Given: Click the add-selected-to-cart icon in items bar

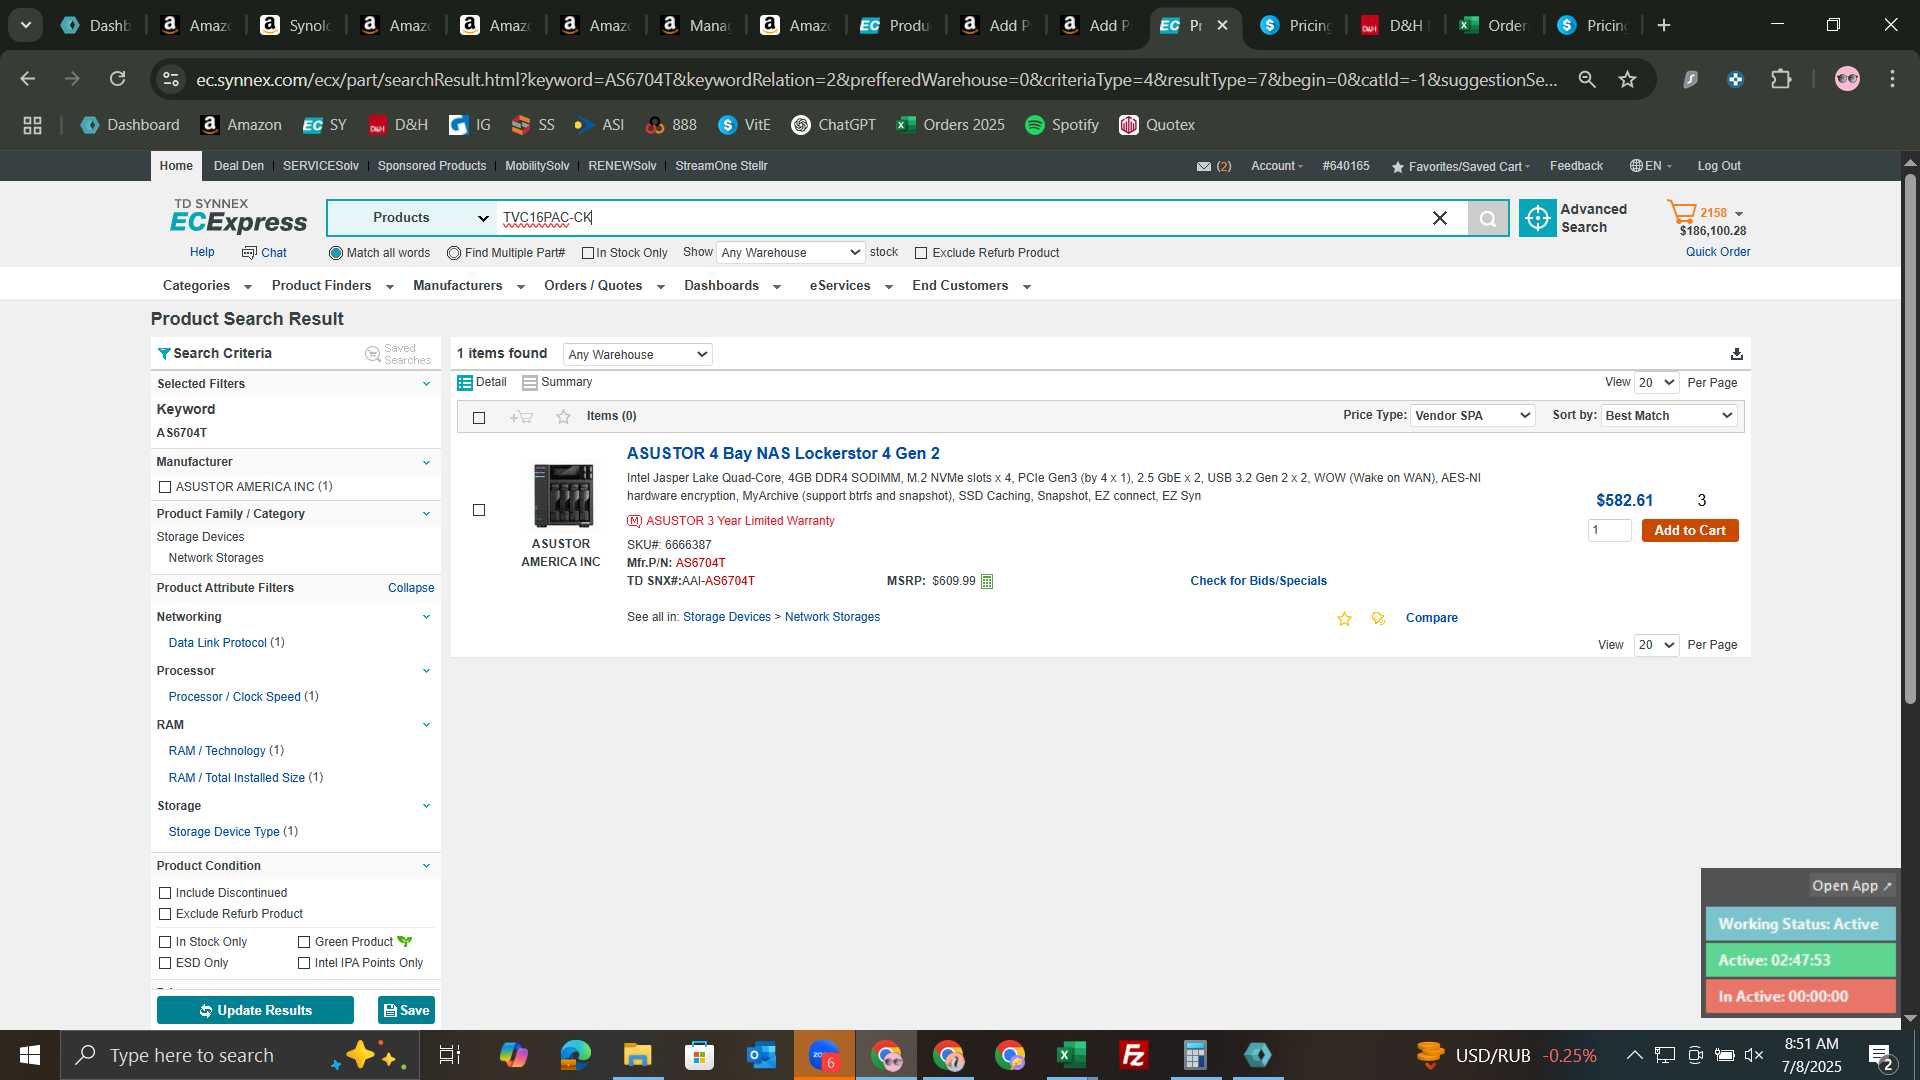Looking at the screenshot, I should tap(521, 417).
